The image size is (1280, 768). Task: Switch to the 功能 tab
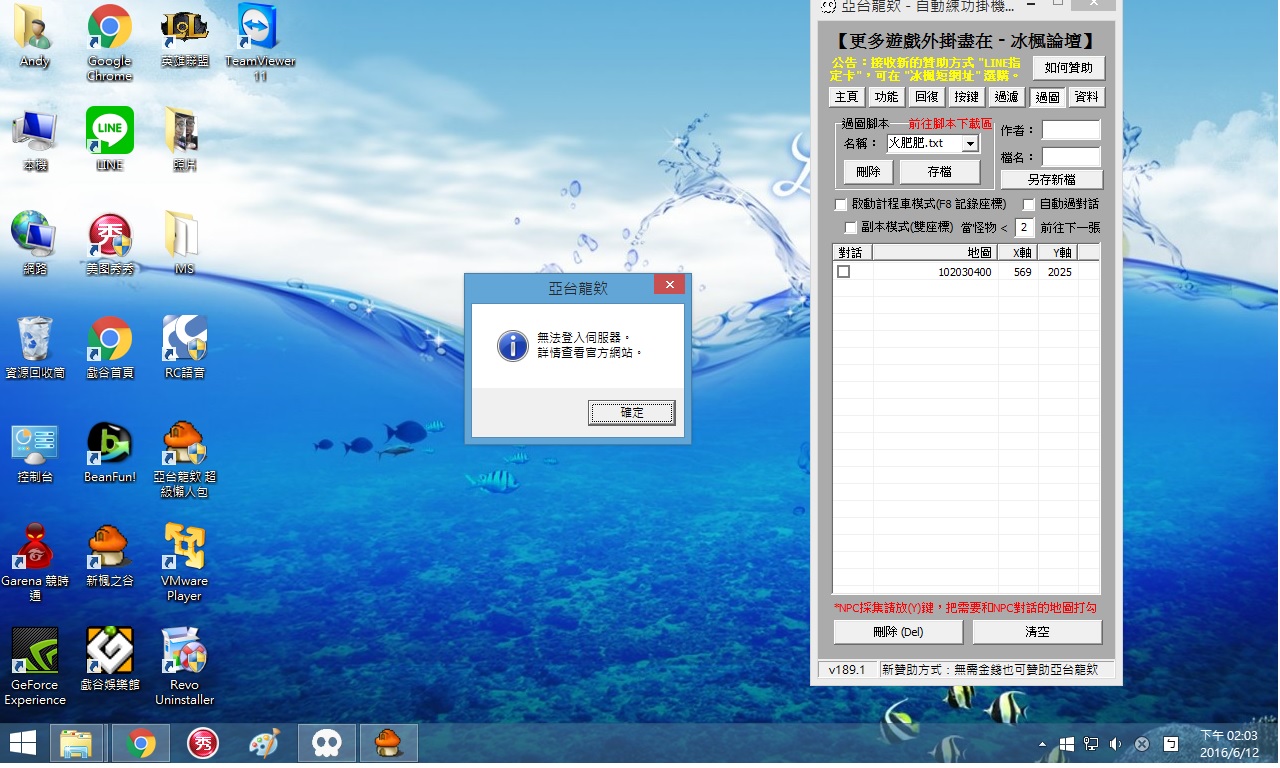(886, 97)
